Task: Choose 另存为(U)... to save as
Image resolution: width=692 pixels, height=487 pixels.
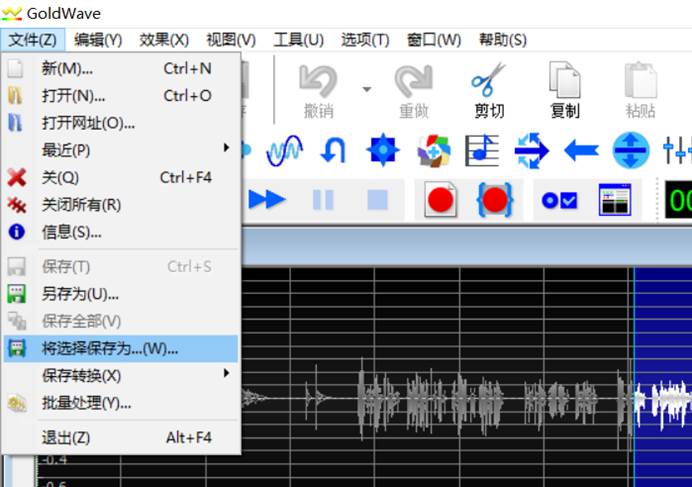Action: (80, 294)
